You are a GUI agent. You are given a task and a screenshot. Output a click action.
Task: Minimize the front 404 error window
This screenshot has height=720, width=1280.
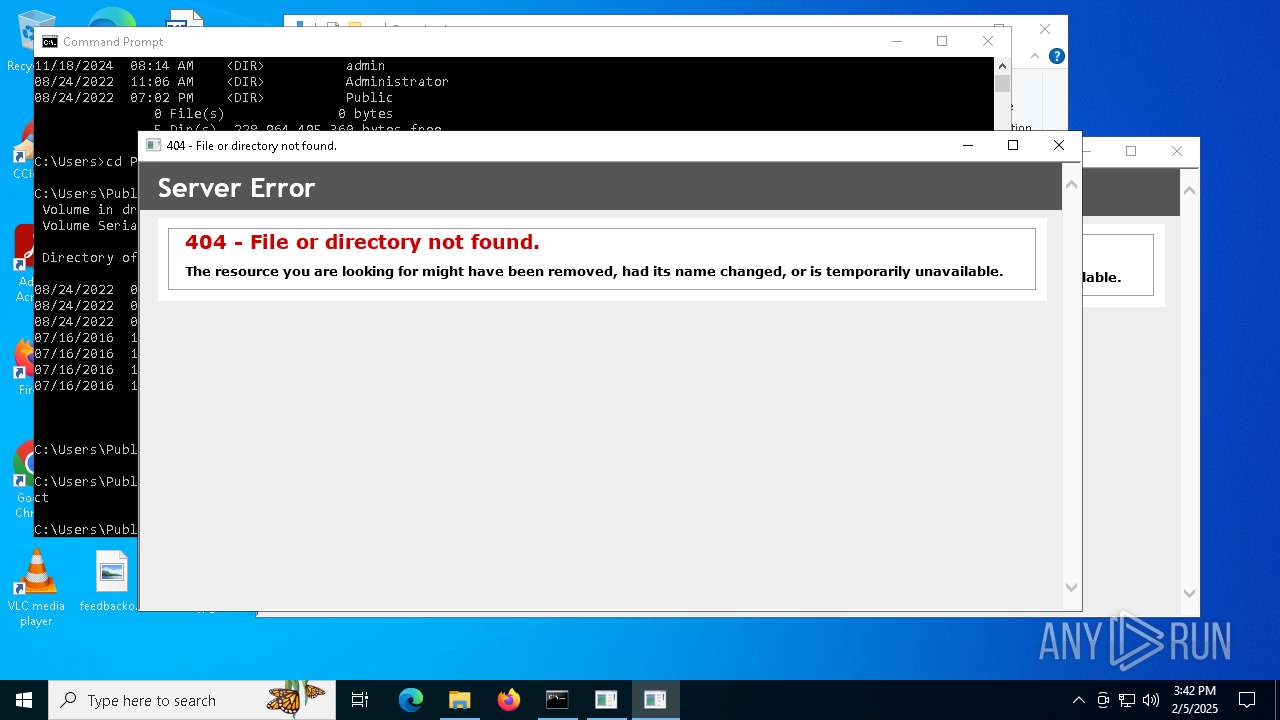pos(967,145)
